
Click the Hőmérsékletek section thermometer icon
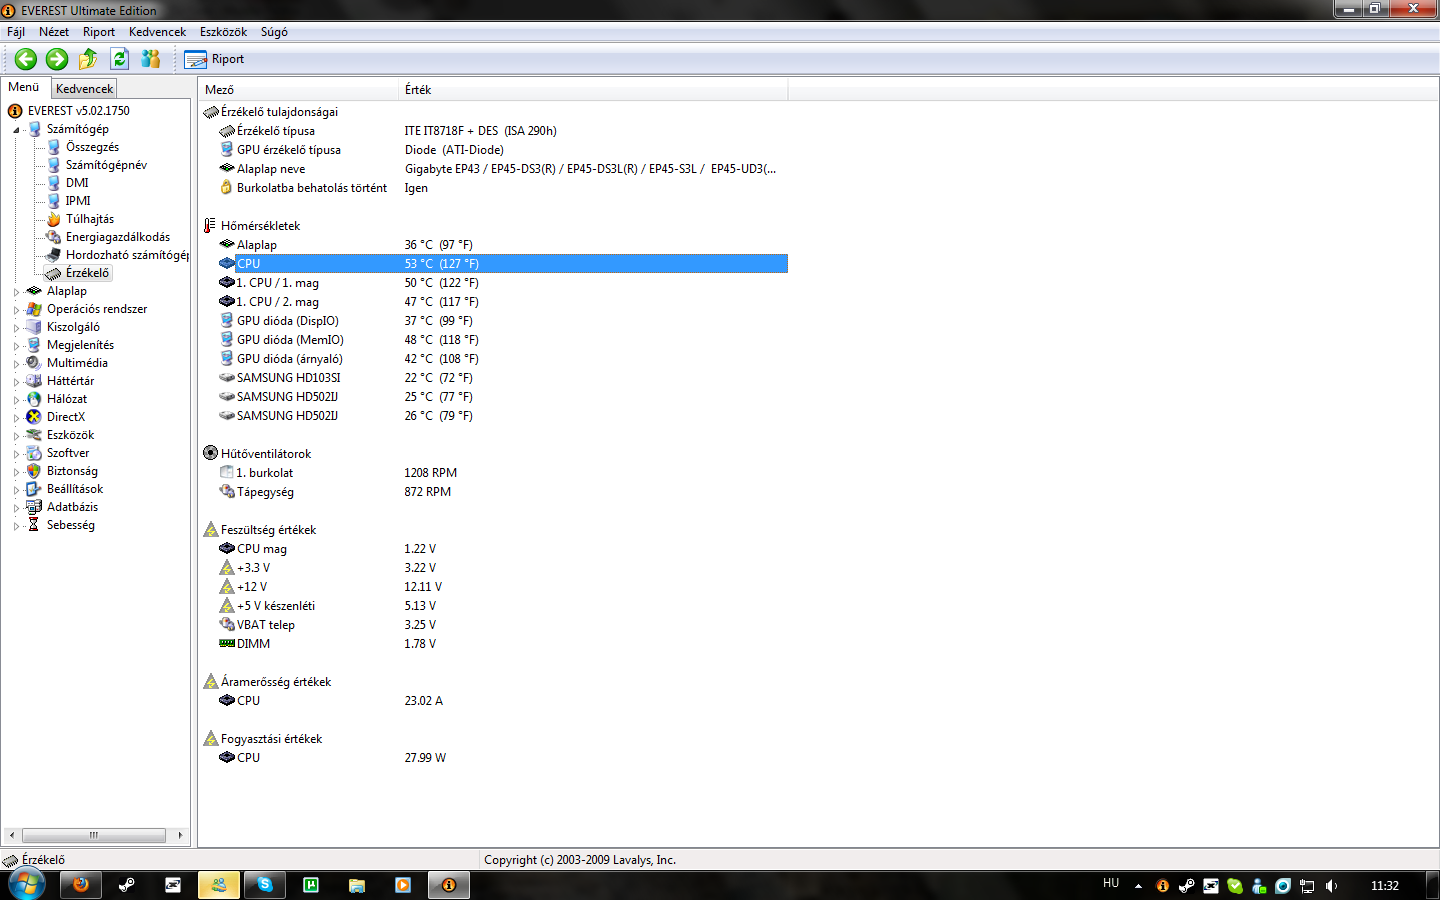[210, 226]
